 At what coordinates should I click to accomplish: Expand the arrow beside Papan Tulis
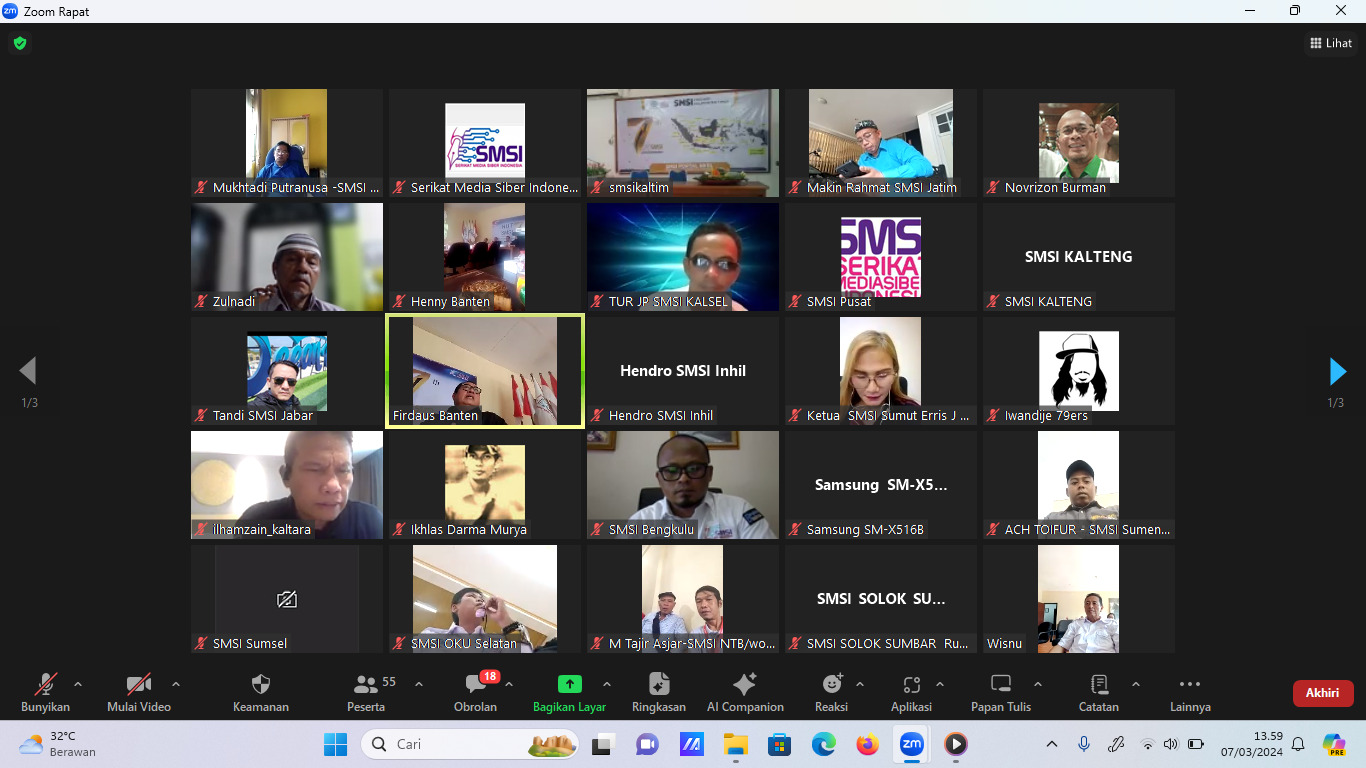[1038, 685]
